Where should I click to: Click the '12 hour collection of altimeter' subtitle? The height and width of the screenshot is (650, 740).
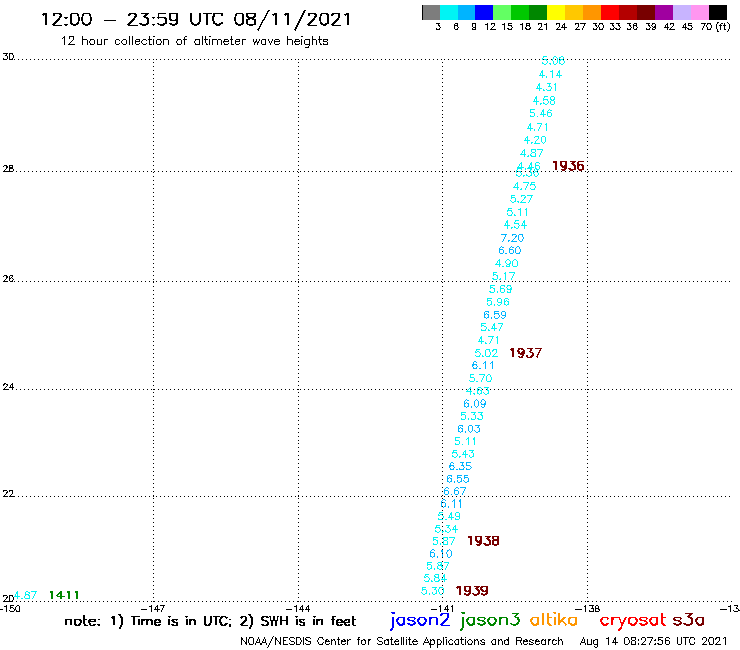pyautogui.click(x=194, y=41)
